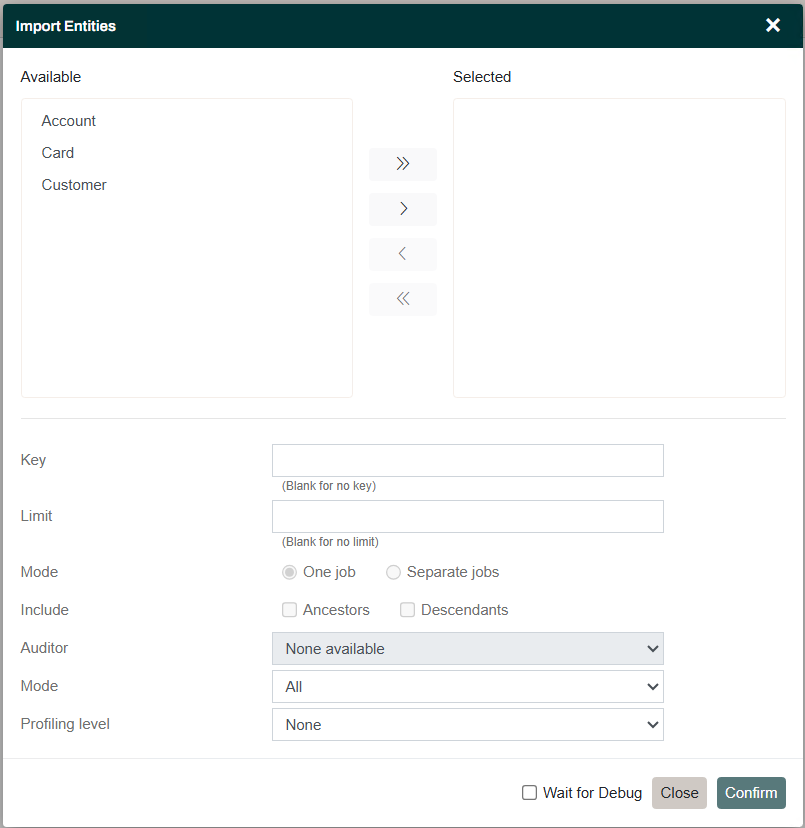Click the X icon on the Import Entities dialog
Screen dimensions: 805x828
772,25
